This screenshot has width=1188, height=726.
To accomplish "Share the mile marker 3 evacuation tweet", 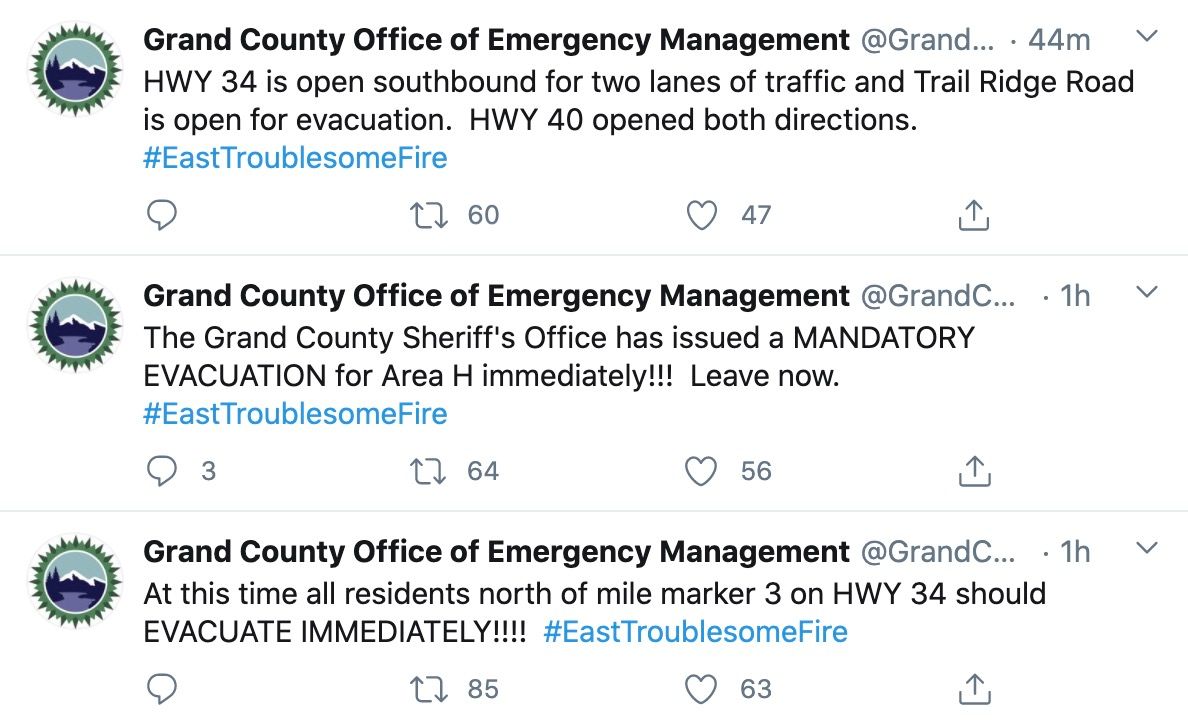I will (x=974, y=689).
